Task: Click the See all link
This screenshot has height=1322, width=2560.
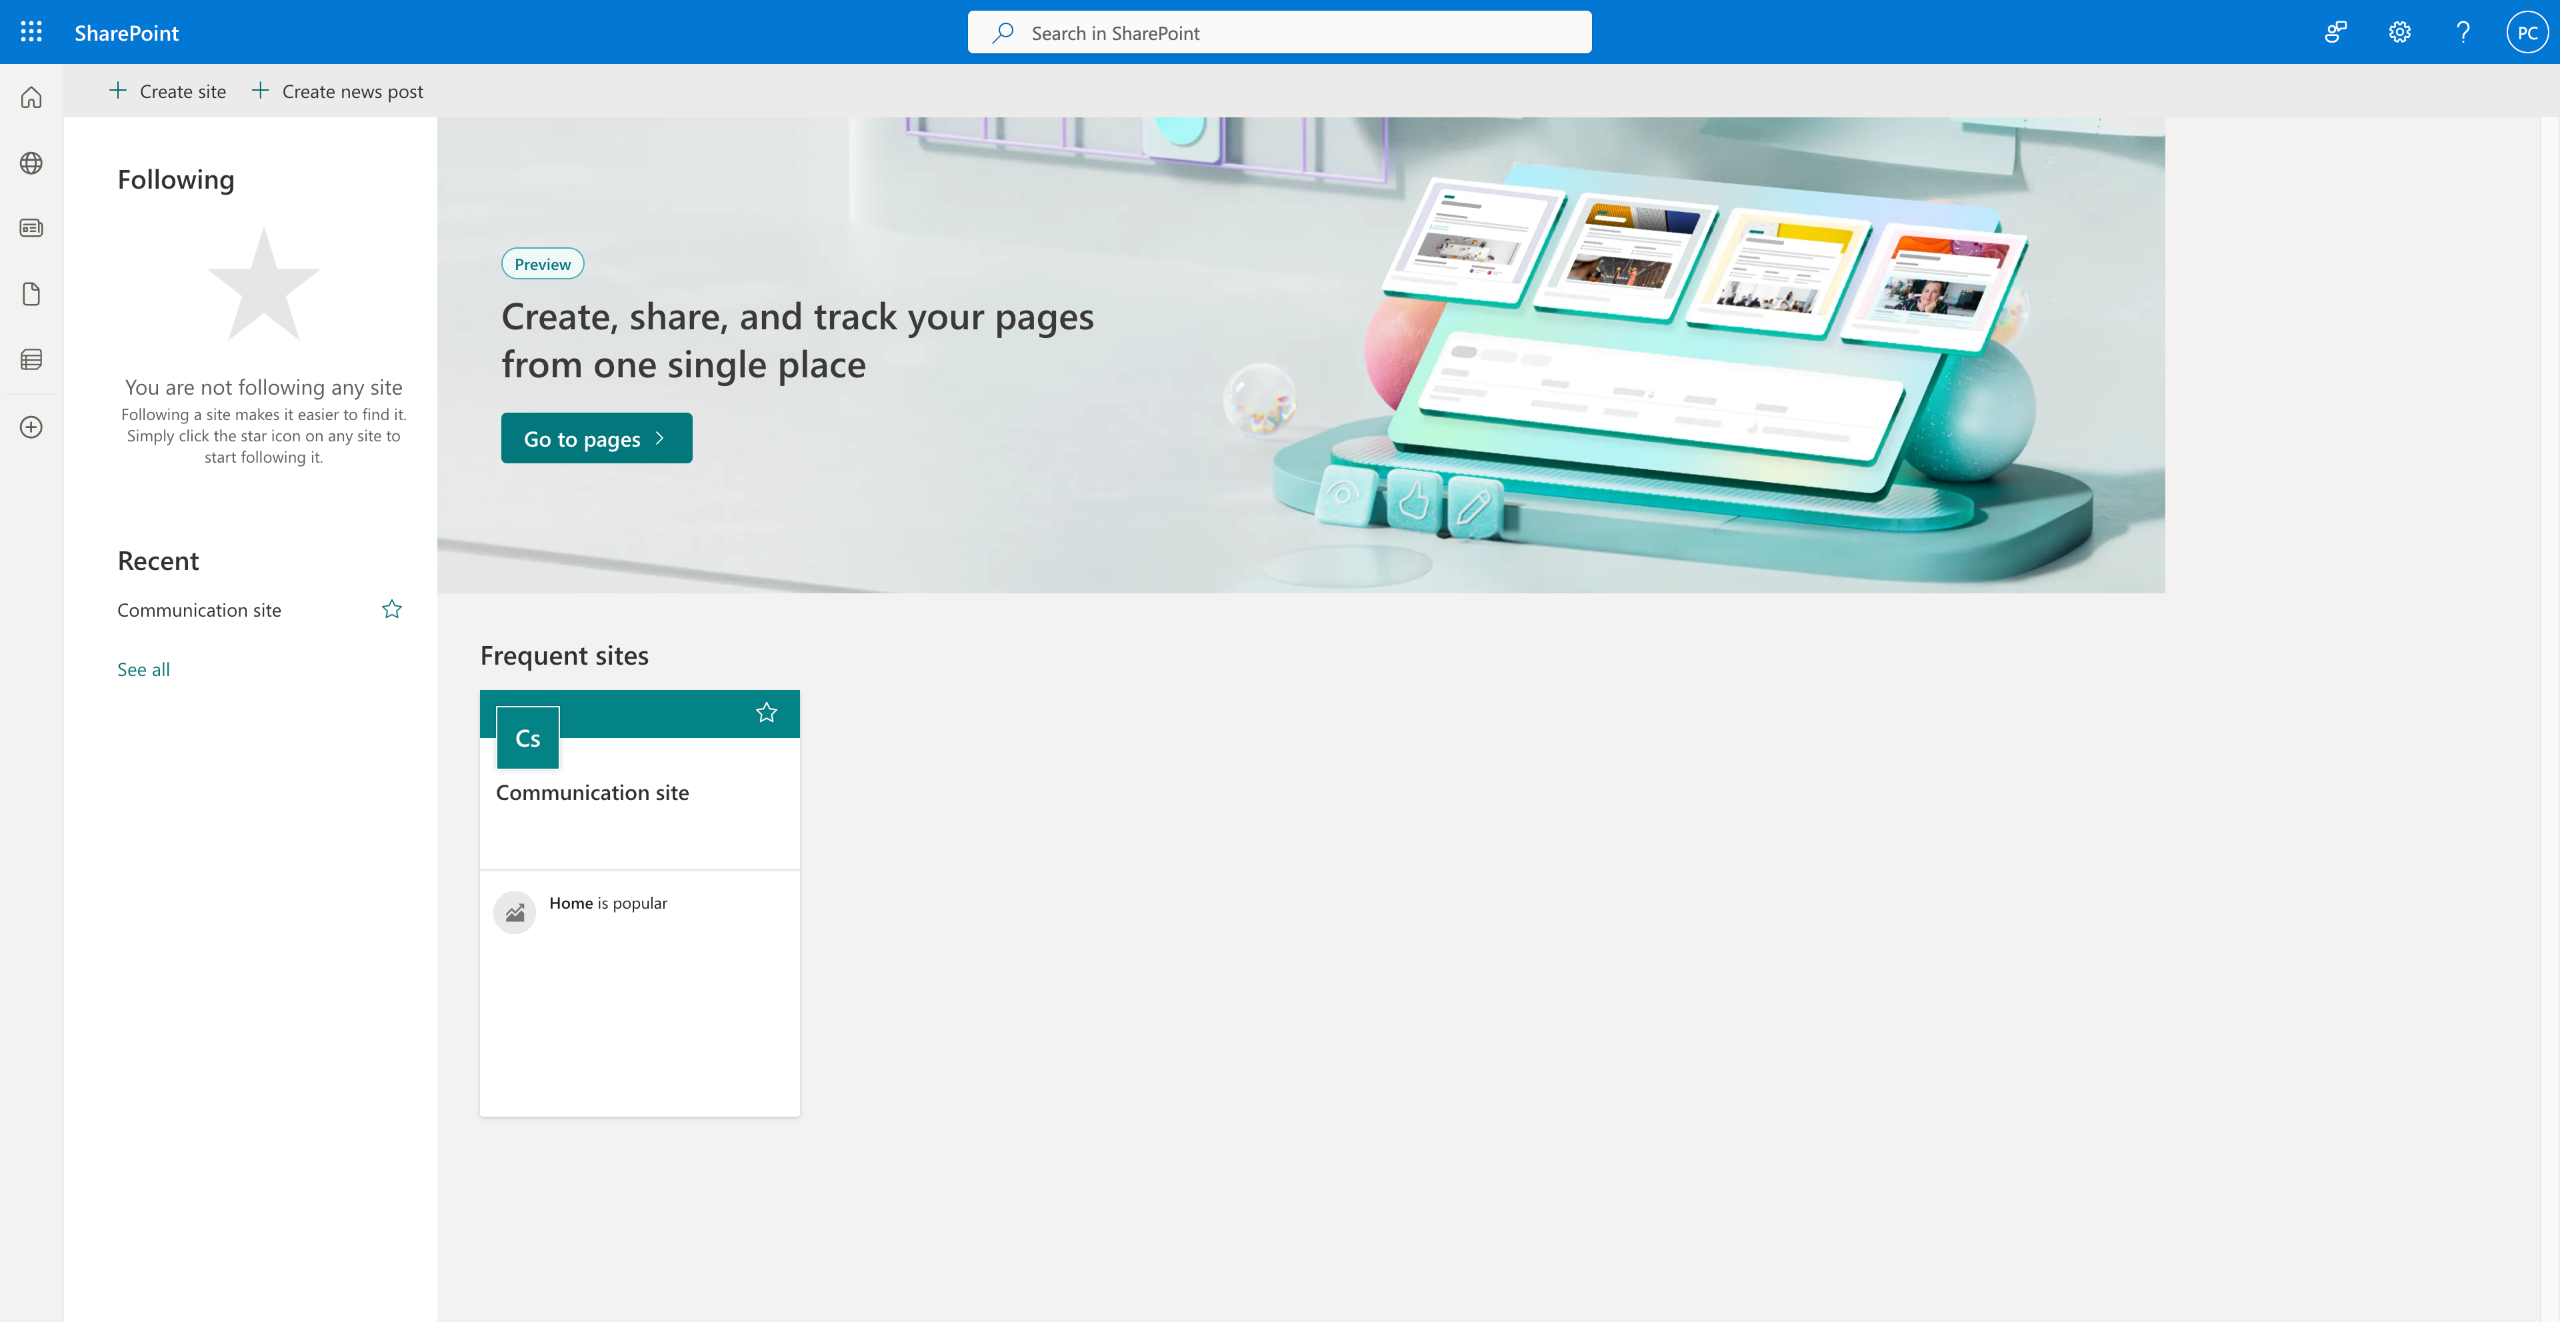Action: (x=143, y=669)
